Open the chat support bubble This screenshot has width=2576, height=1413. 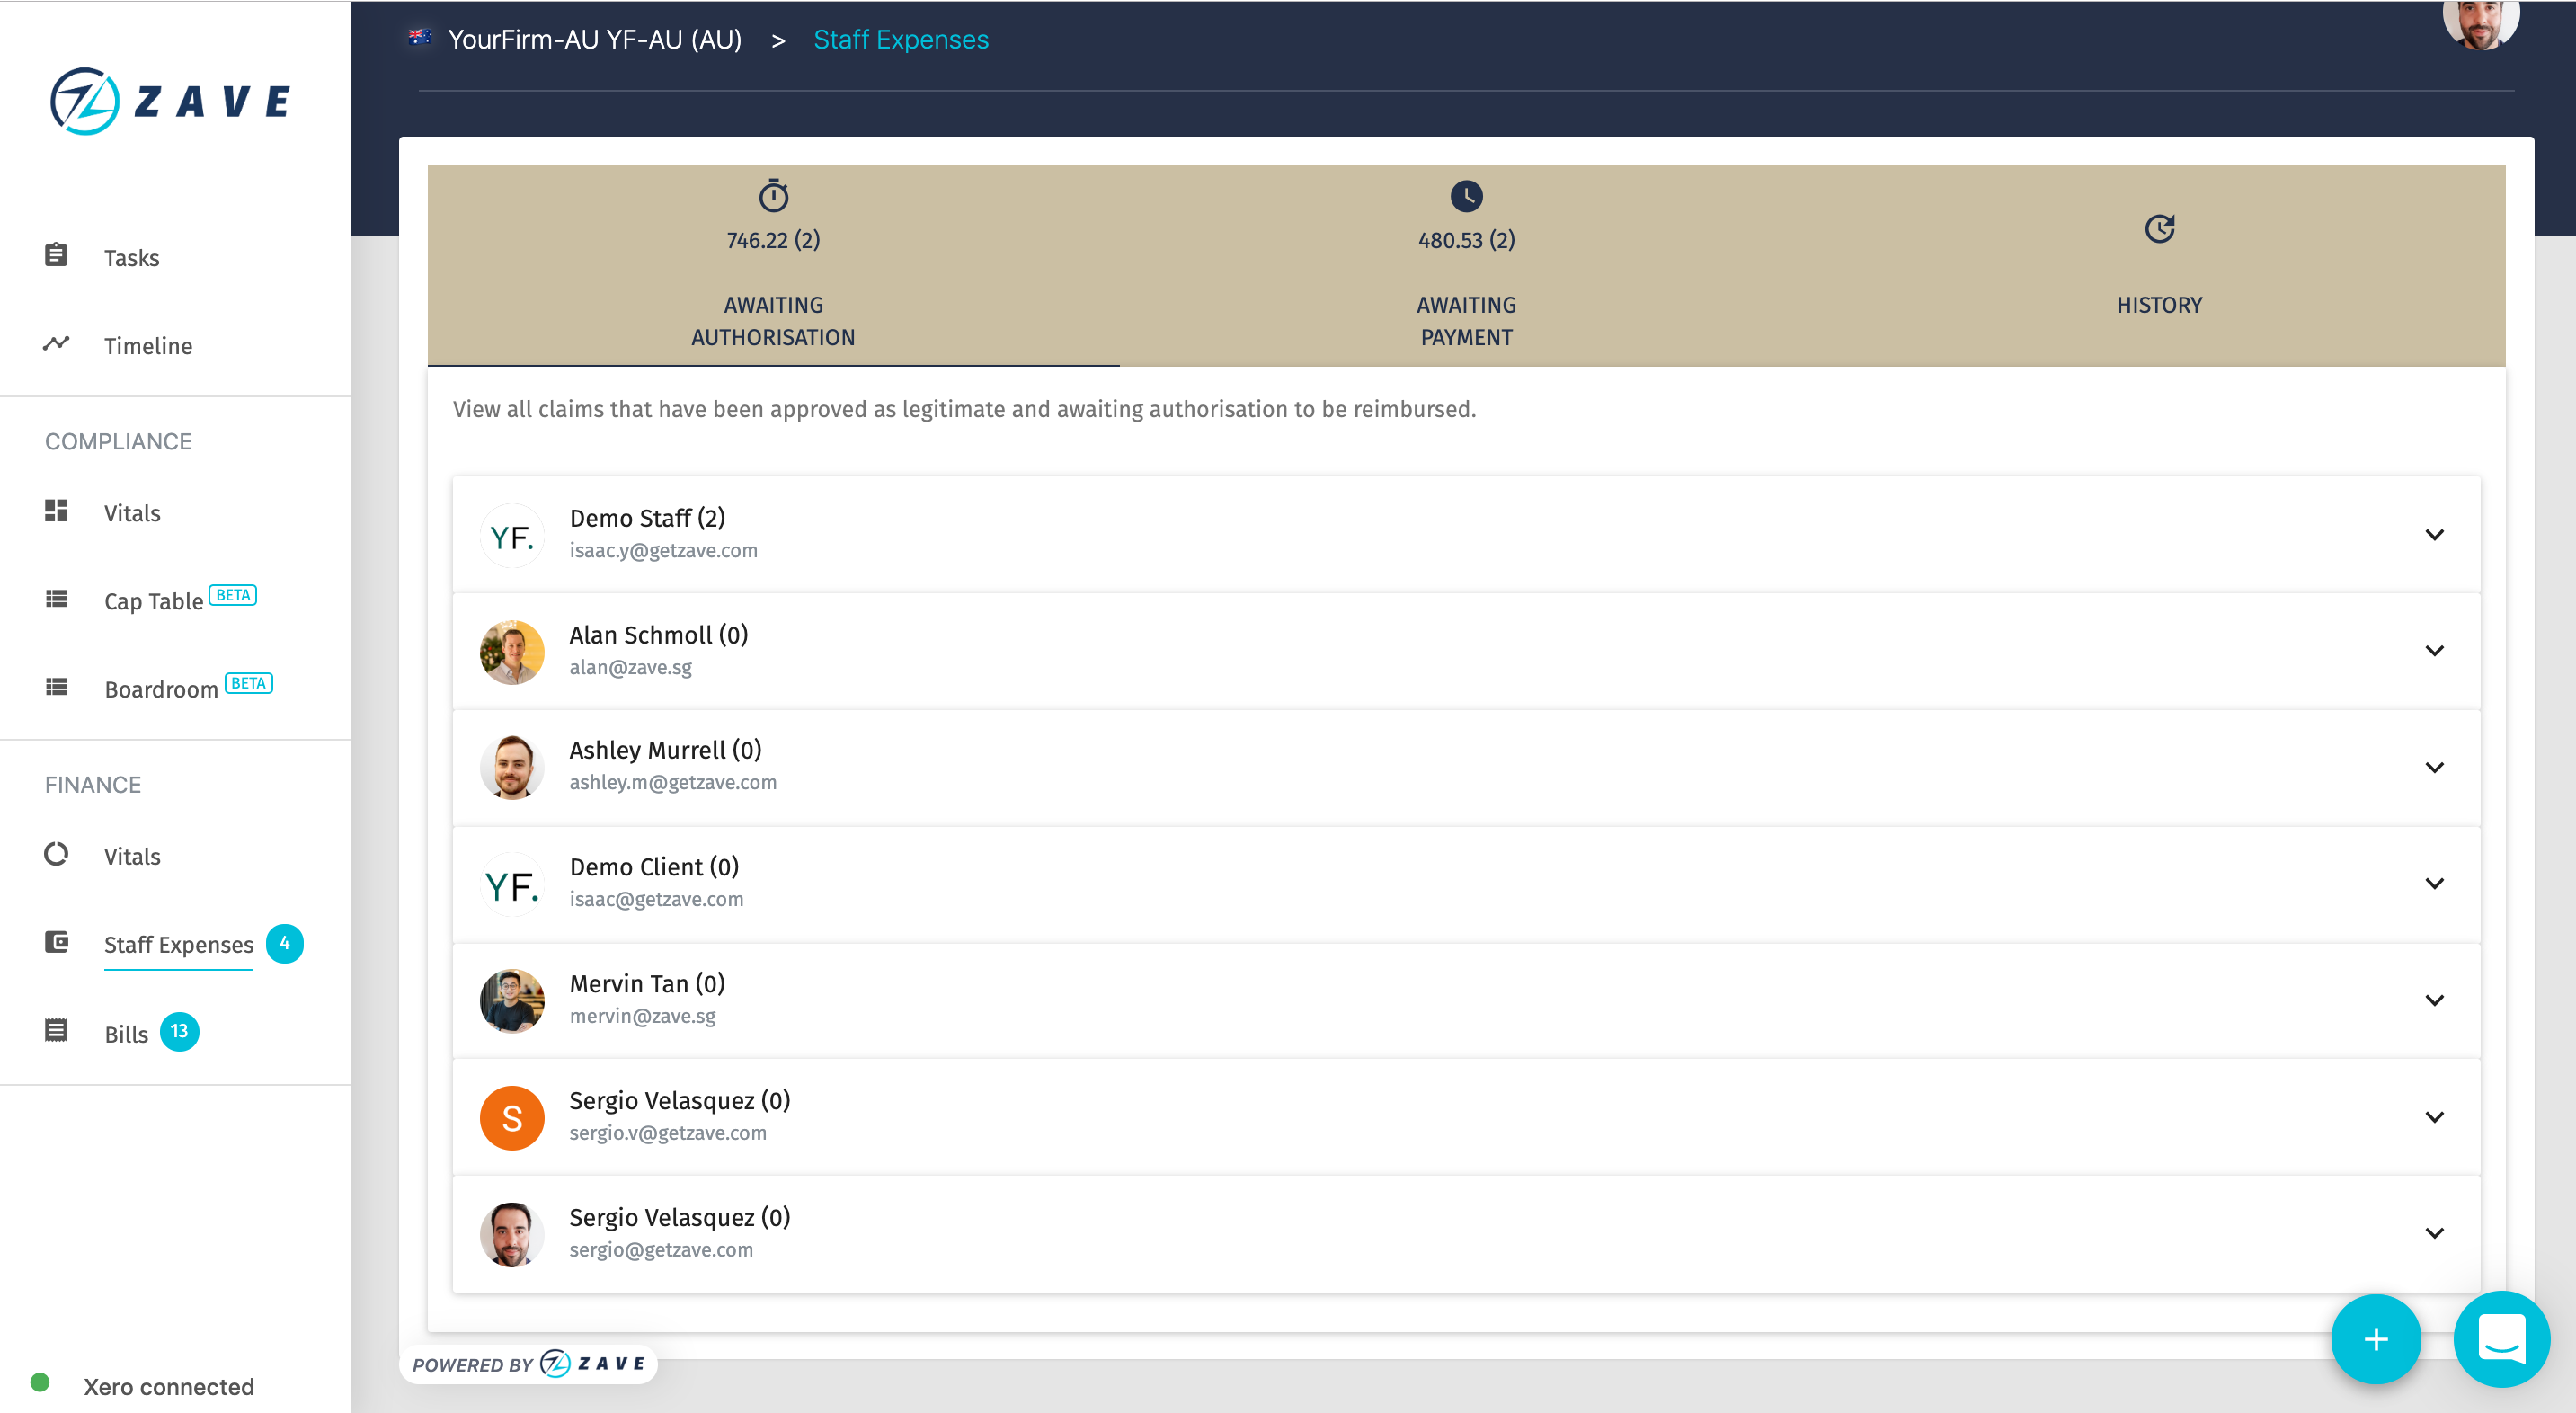(x=2501, y=1339)
